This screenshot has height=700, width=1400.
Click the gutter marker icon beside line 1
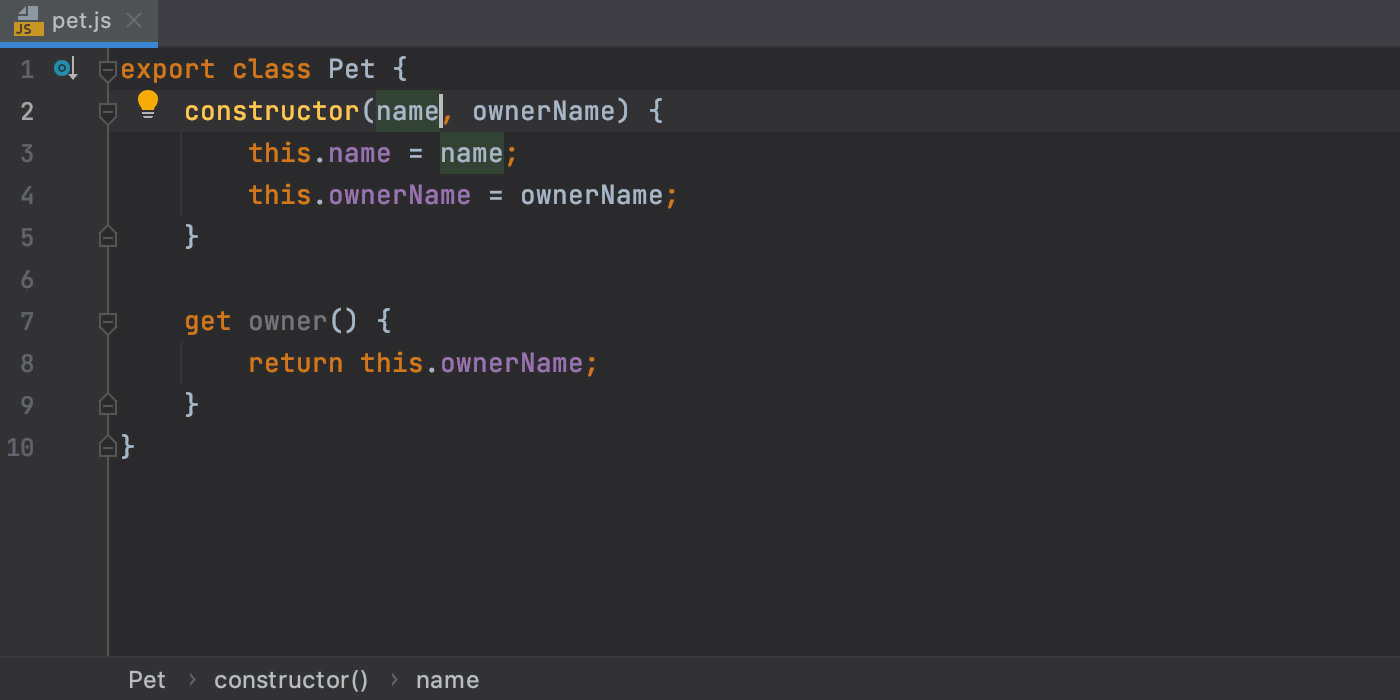tap(65, 69)
